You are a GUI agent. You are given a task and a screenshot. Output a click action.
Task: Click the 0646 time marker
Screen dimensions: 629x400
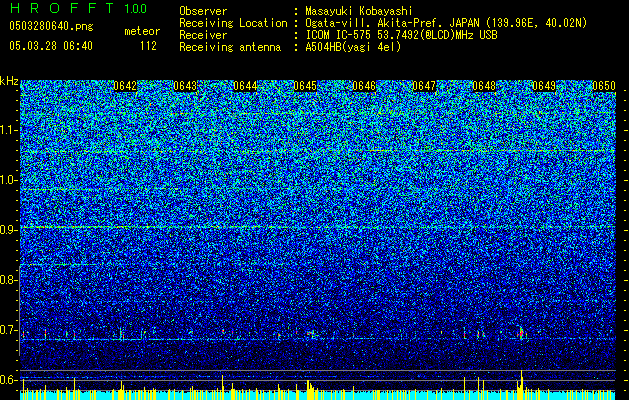tap(364, 86)
